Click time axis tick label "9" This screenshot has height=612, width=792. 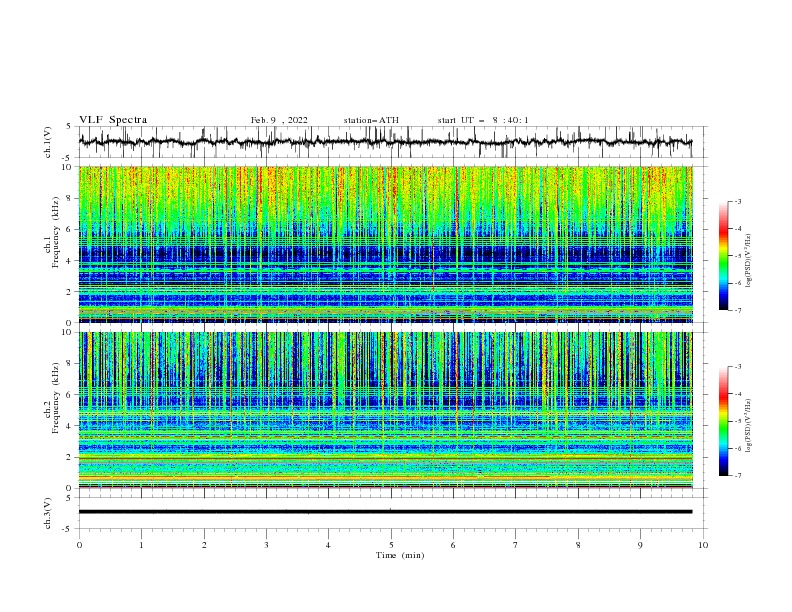point(640,545)
